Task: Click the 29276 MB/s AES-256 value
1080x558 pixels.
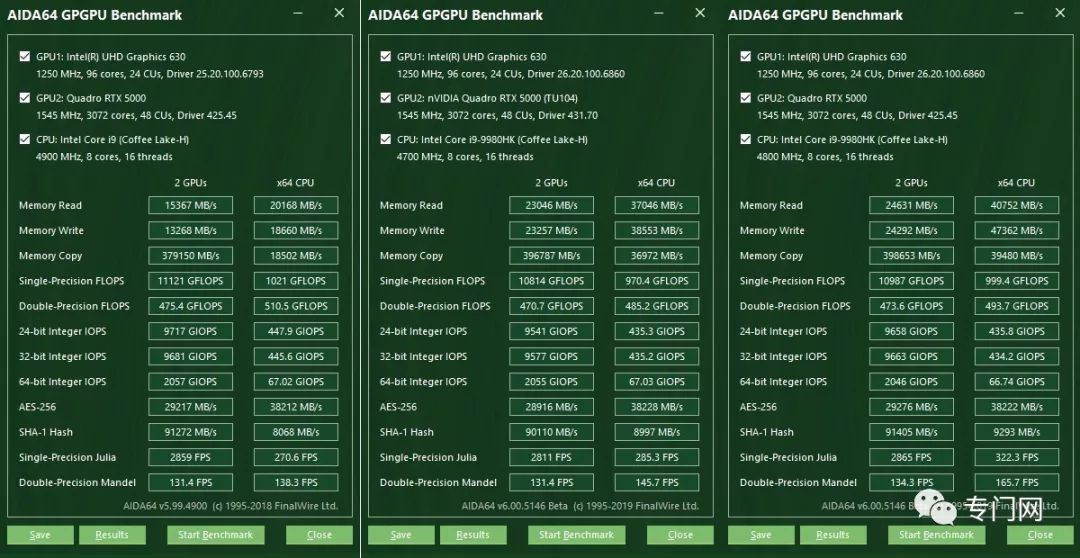Action: 911,406
